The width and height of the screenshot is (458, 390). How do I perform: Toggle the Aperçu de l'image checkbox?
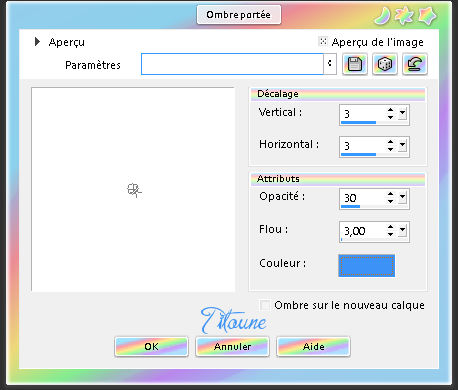[323, 41]
